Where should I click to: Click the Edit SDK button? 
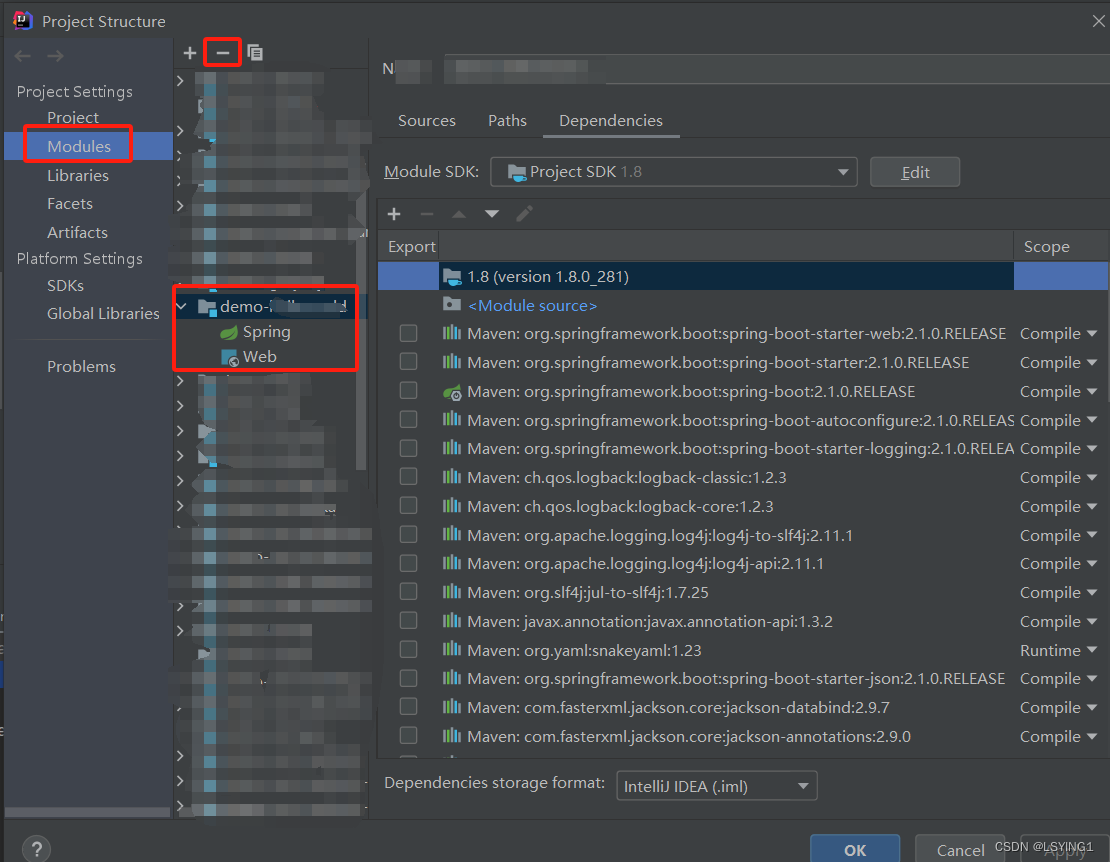(915, 172)
